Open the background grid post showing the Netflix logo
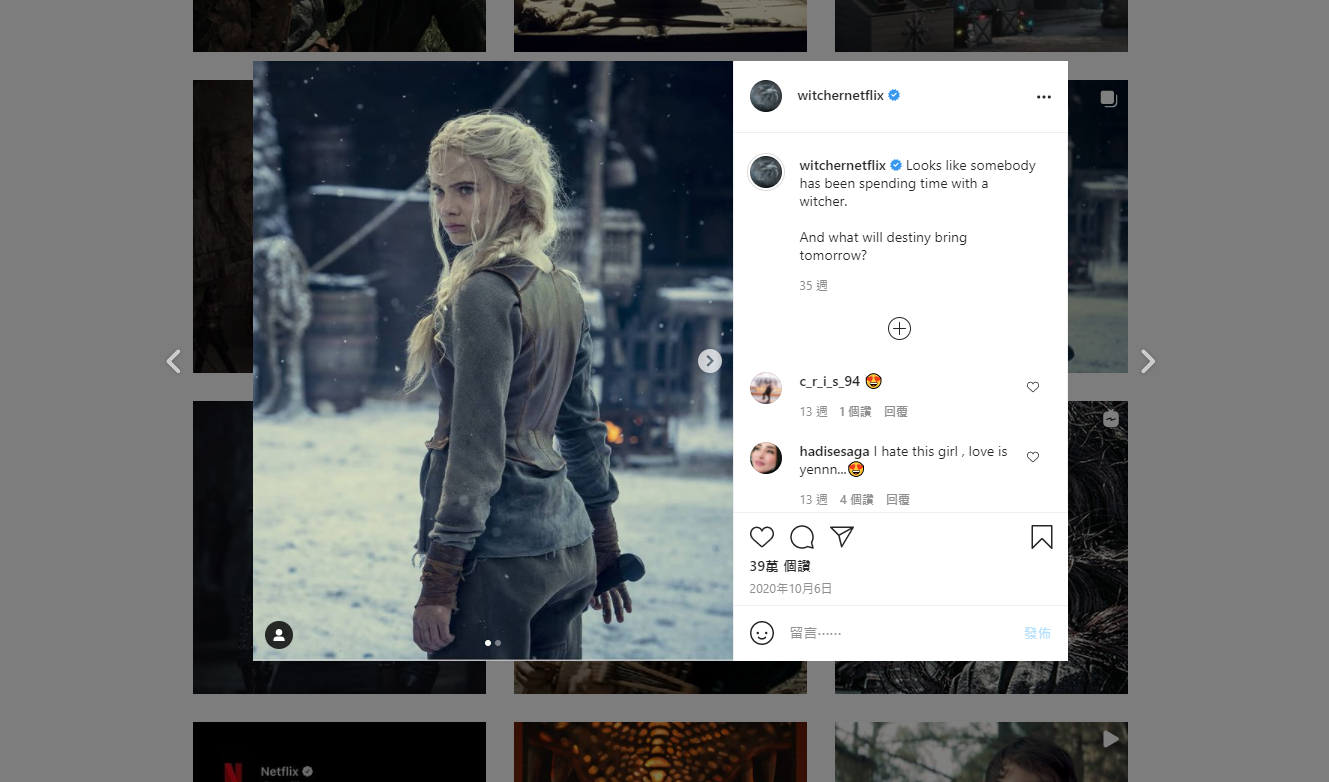The width and height of the screenshot is (1329, 782). pyautogui.click(x=339, y=752)
